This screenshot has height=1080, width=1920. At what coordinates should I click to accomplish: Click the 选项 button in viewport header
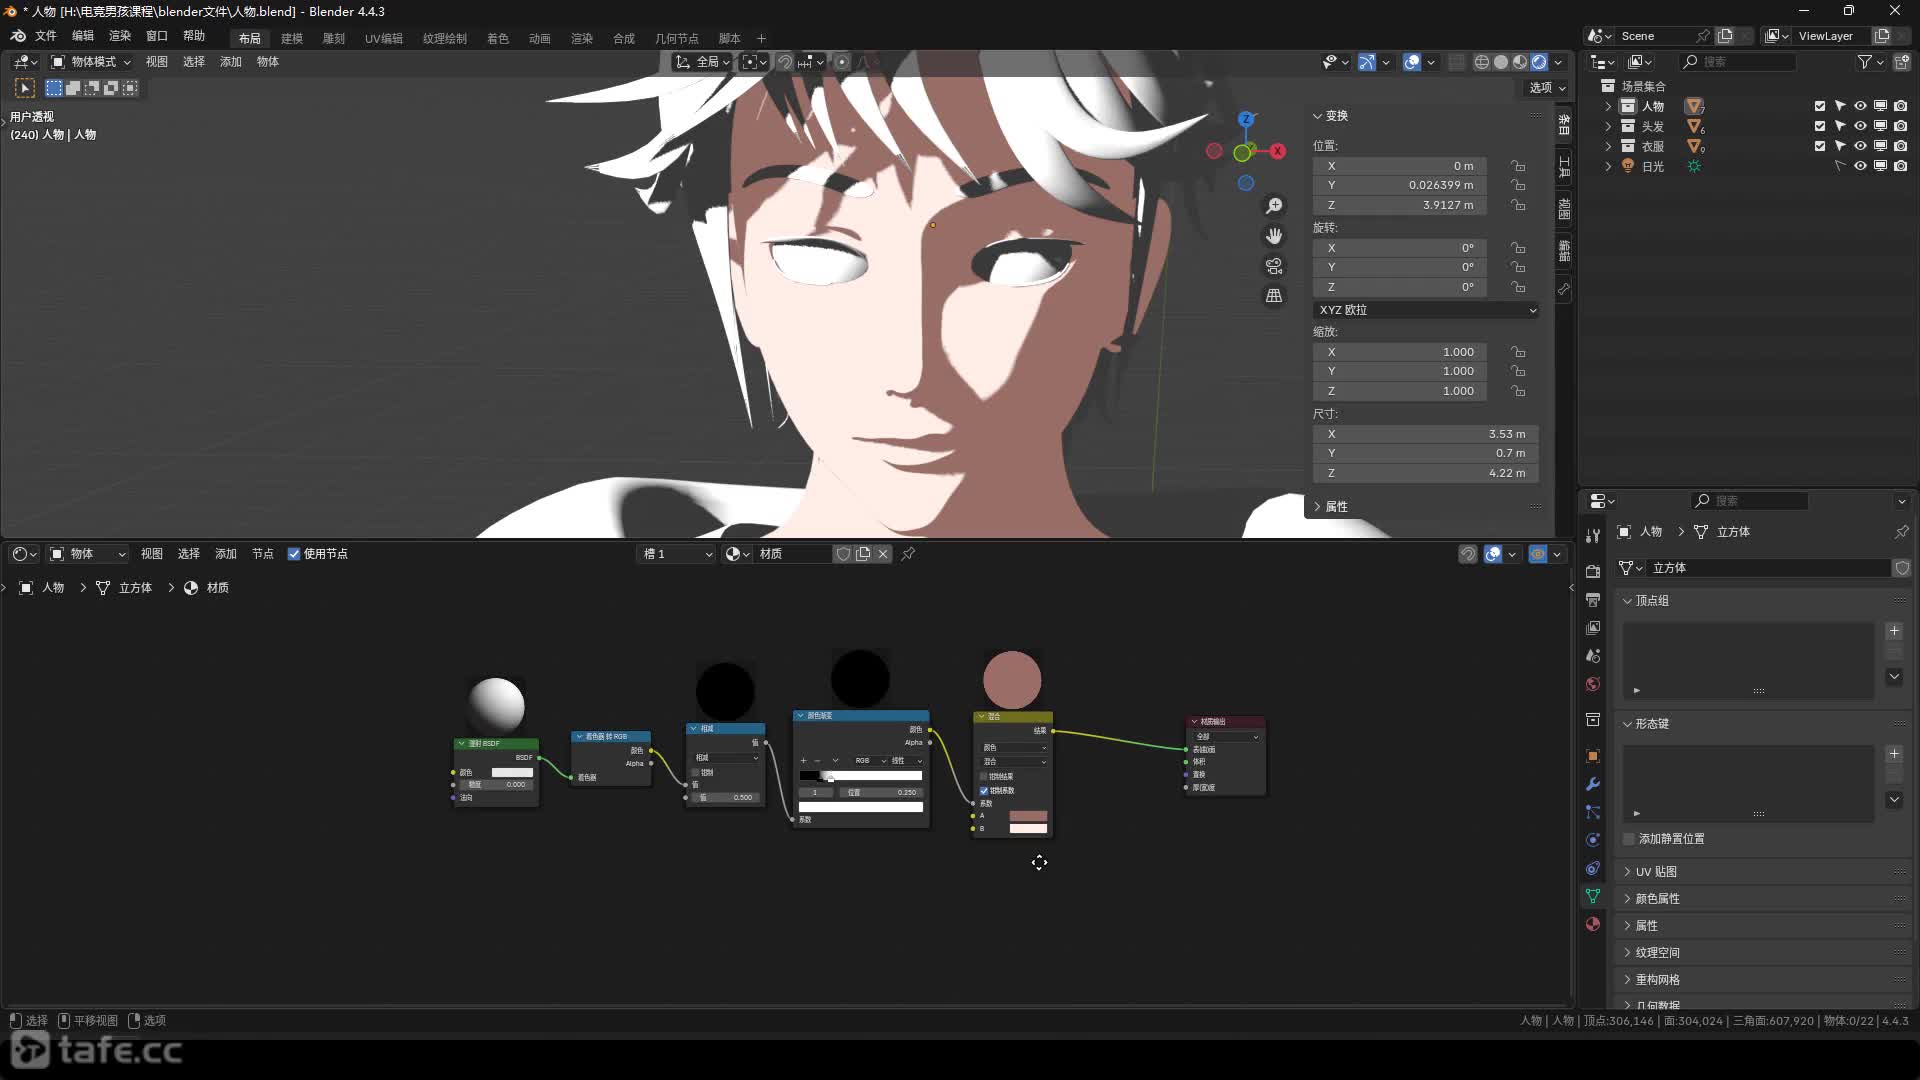[1547, 88]
